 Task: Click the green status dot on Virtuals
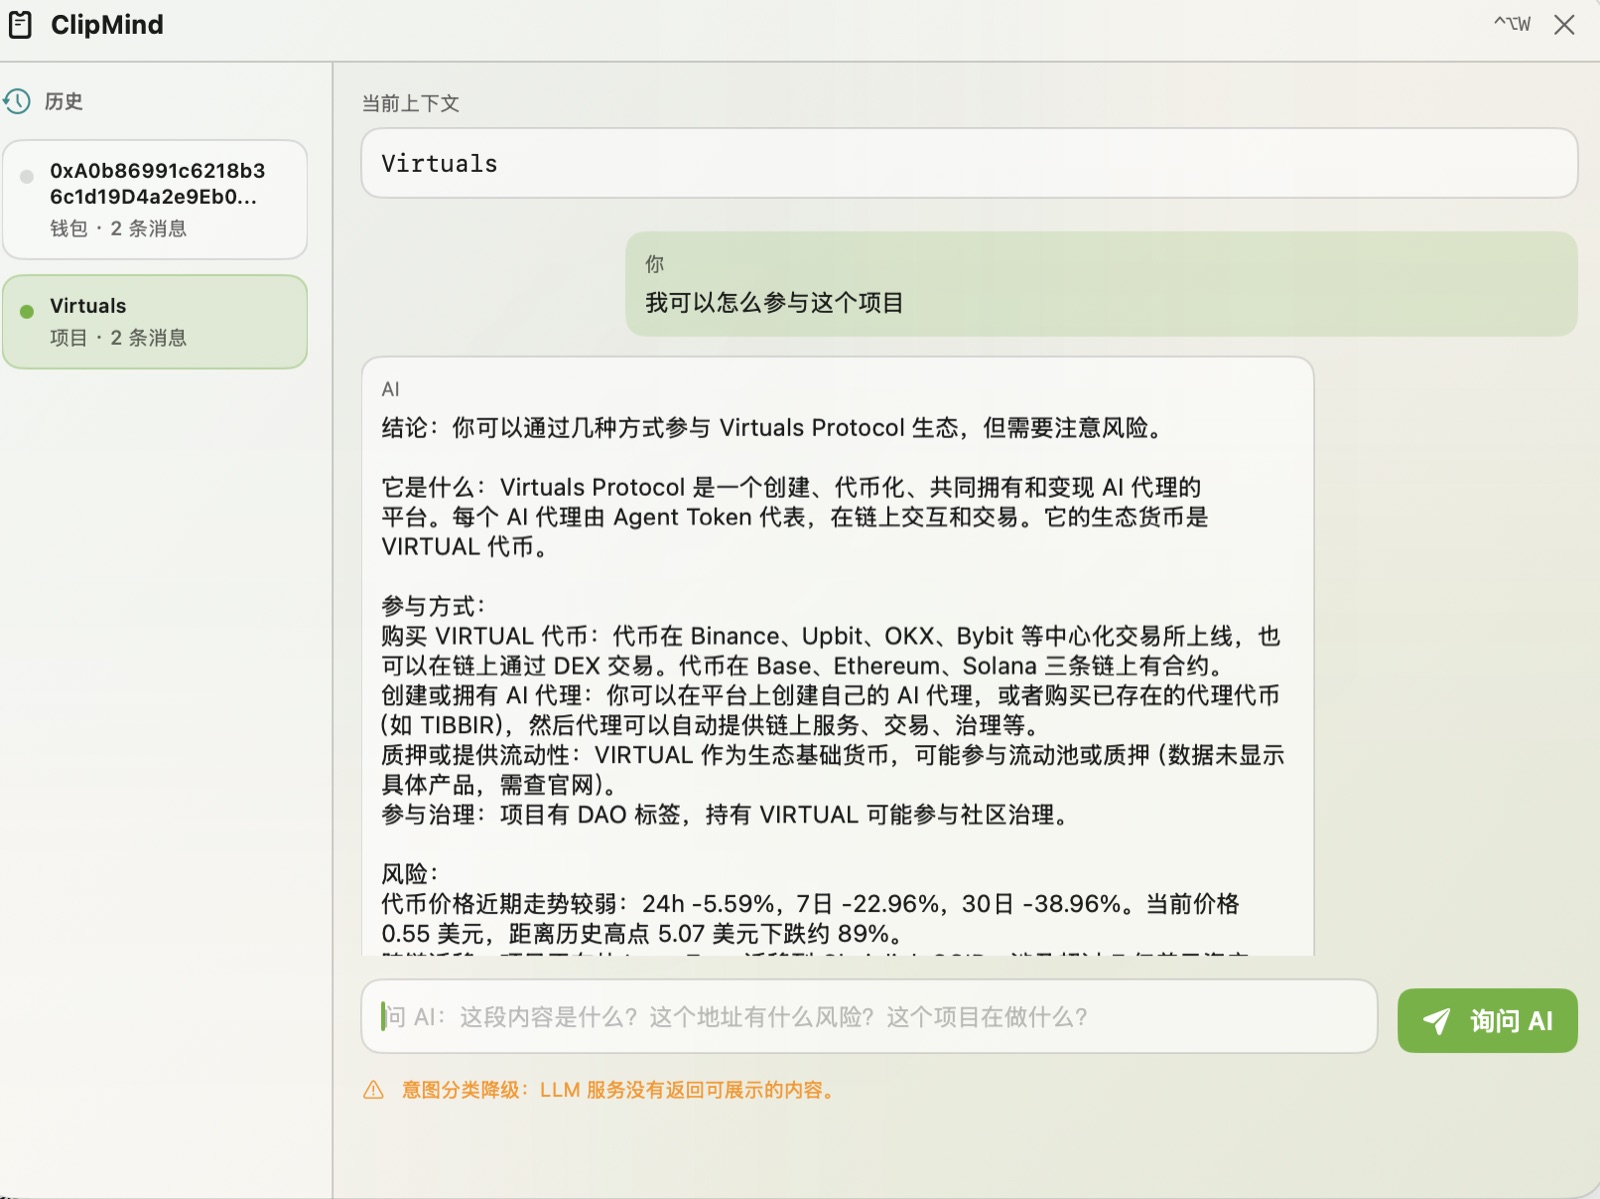pyautogui.click(x=27, y=311)
